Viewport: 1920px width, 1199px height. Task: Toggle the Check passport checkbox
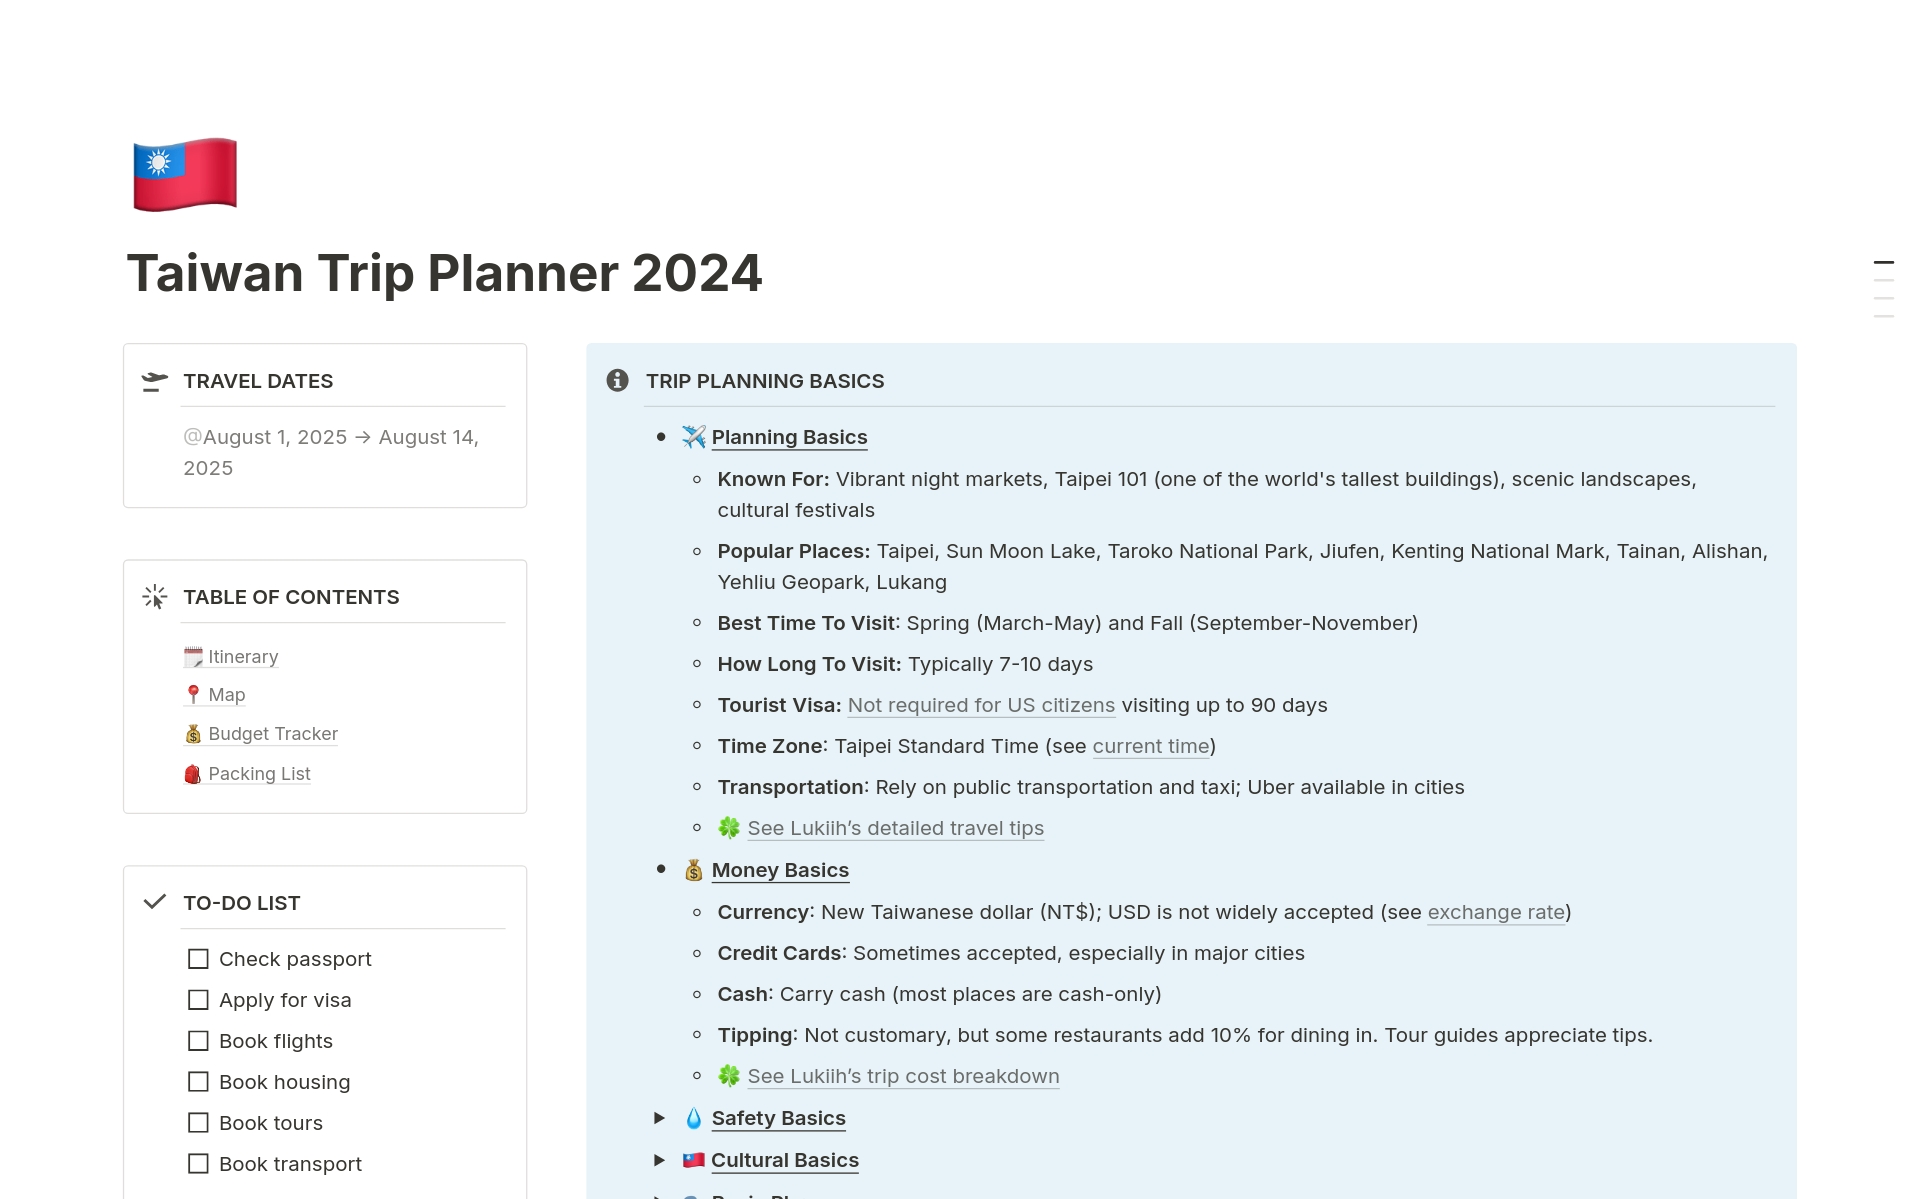coord(198,957)
